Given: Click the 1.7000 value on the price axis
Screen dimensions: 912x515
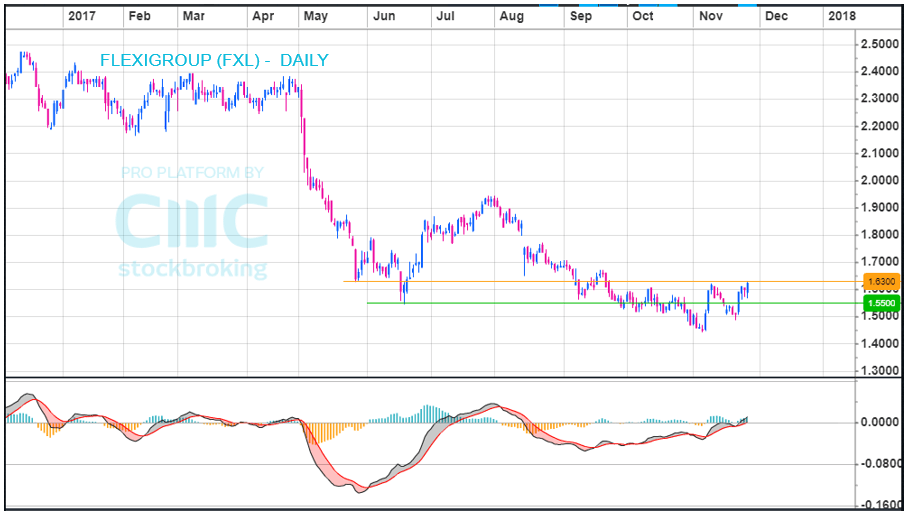Looking at the screenshot, I should point(880,262).
